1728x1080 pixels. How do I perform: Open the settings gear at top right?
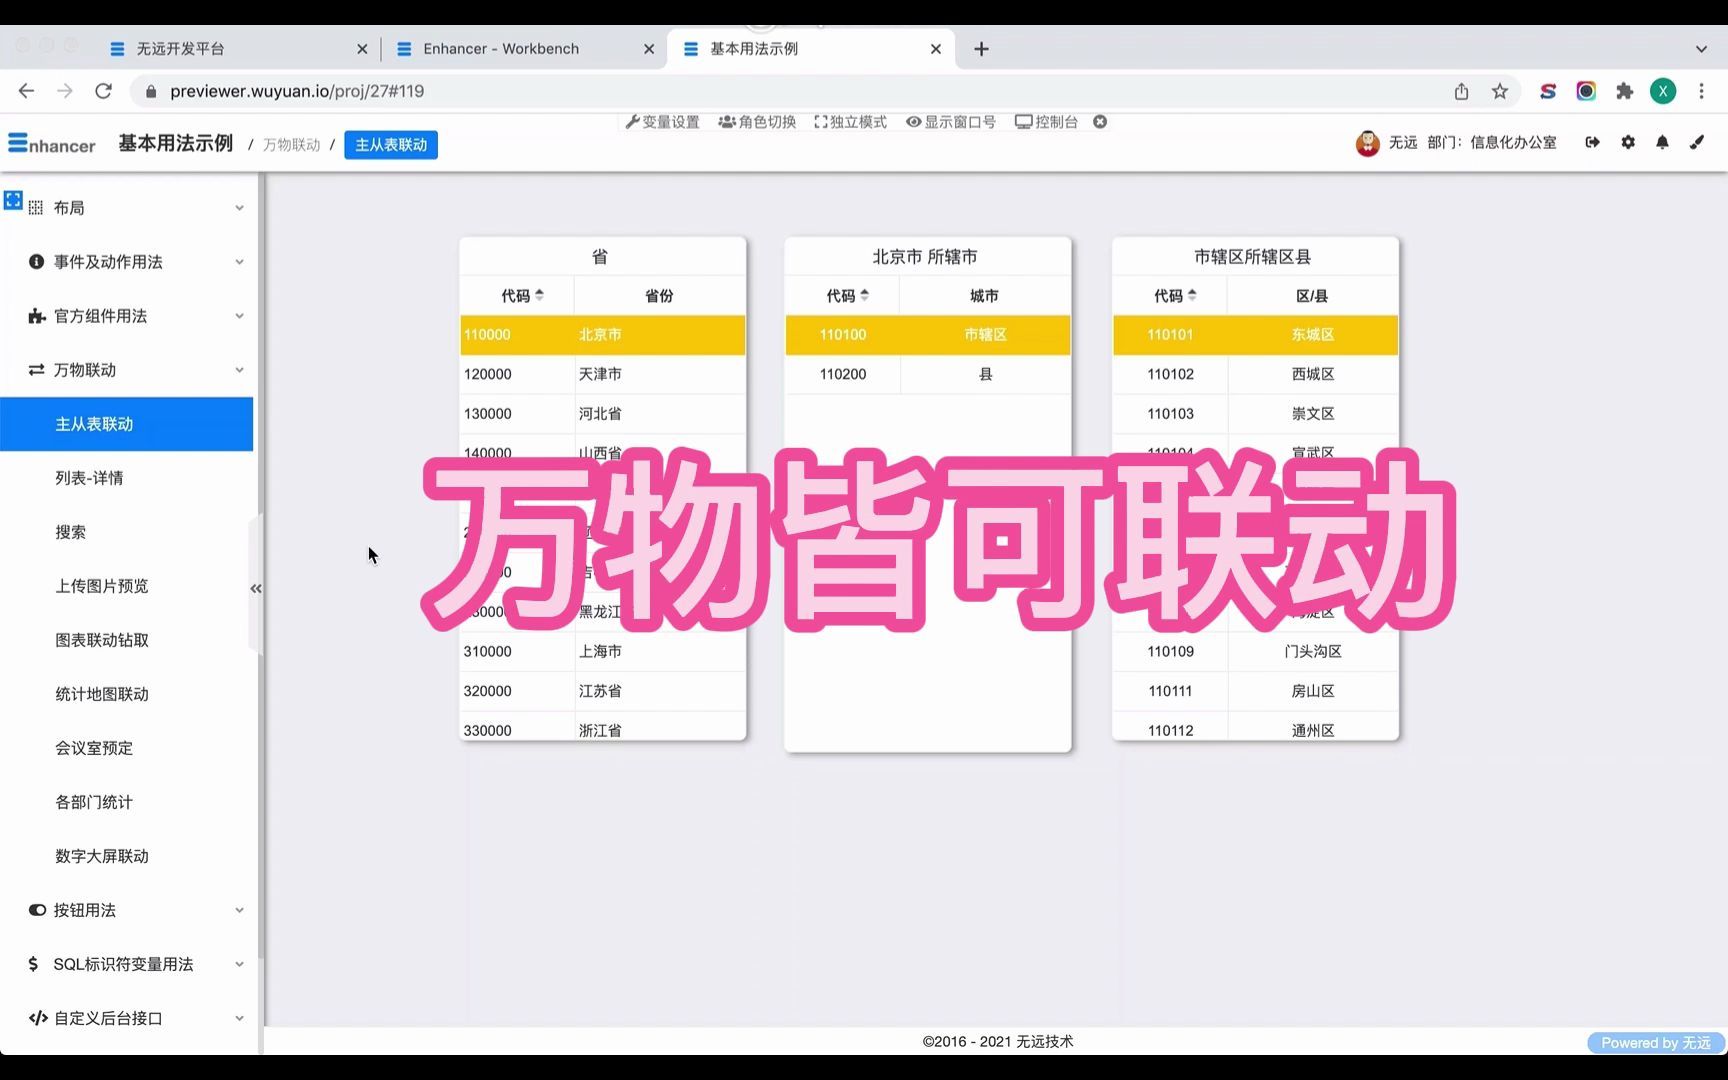(1627, 143)
